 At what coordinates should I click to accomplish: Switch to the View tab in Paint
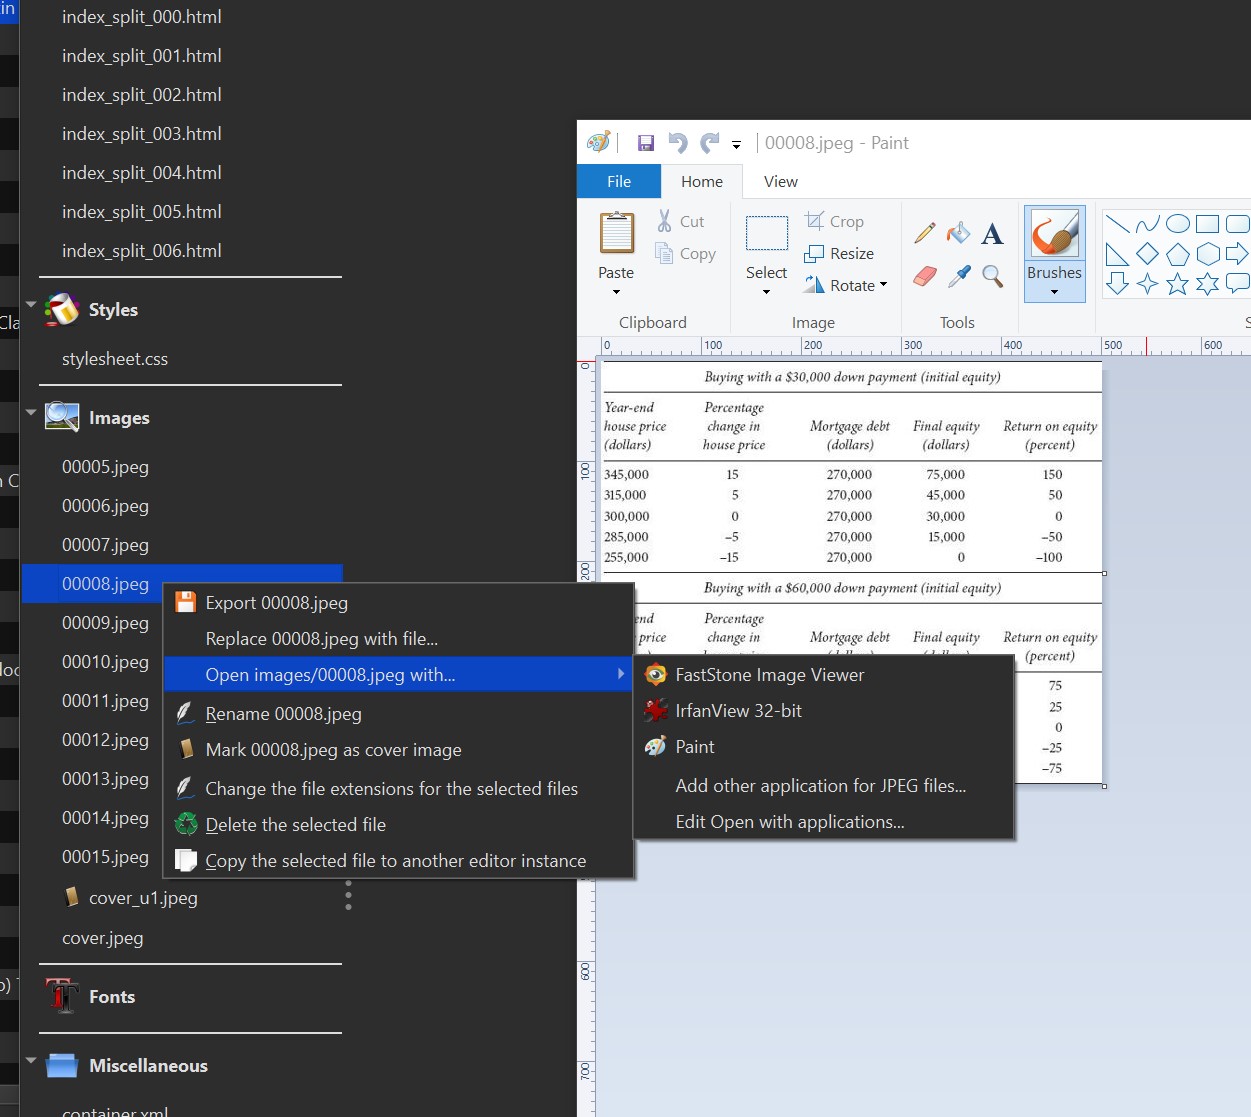click(781, 181)
